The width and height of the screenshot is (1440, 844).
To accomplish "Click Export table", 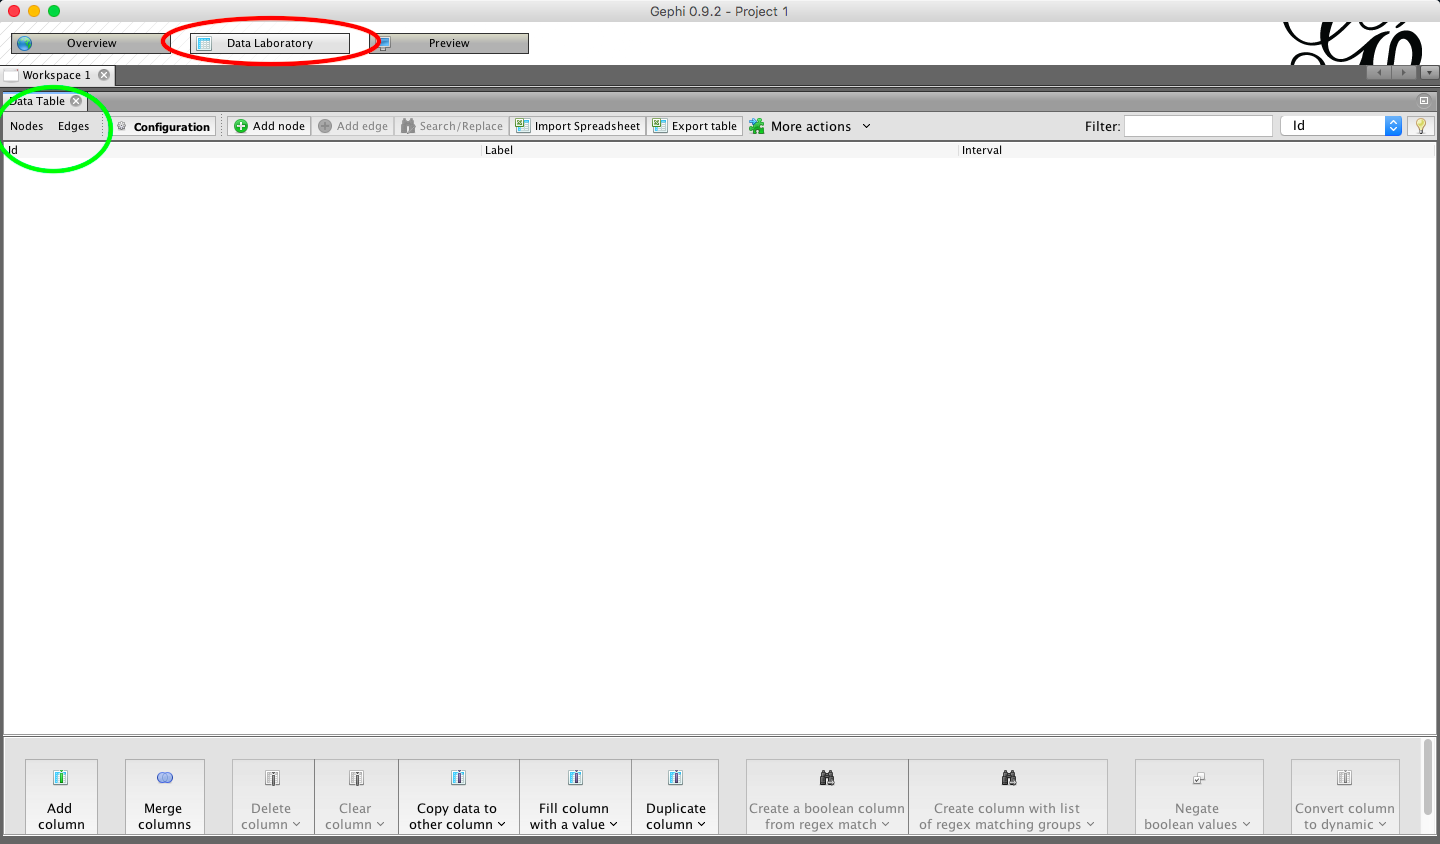I will [695, 126].
